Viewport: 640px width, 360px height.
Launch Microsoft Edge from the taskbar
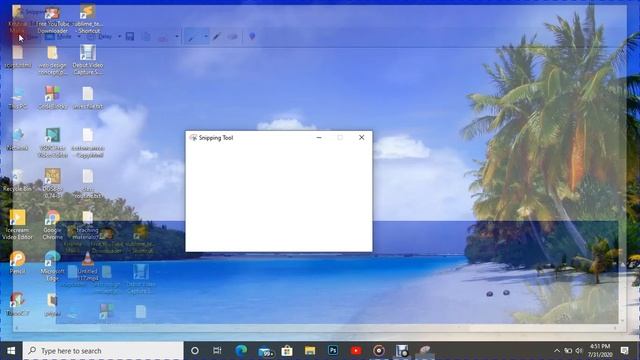coord(241,351)
